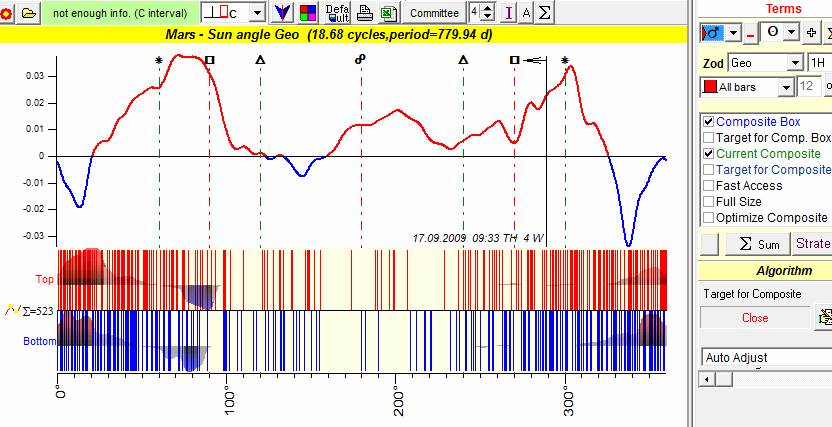Image resolution: width=832 pixels, height=427 pixels.
Task: Open file with the folder icon
Action: pos(29,13)
